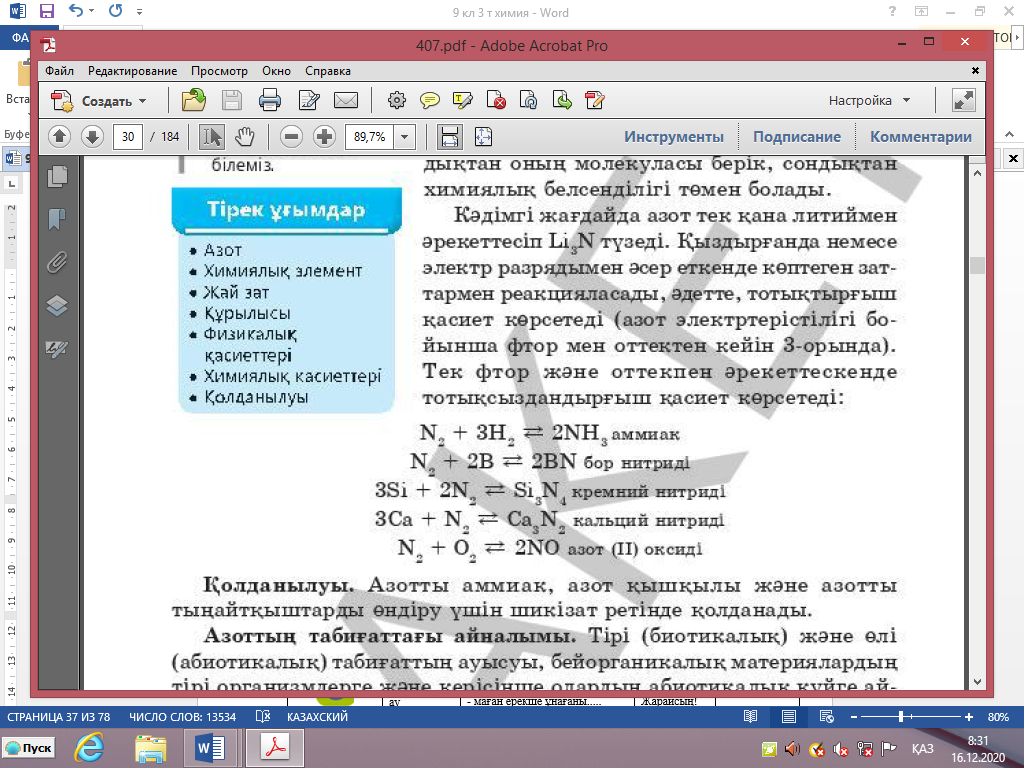This screenshot has width=1024, height=768.
Task: Open the Просмотр menu
Action: click(x=219, y=71)
